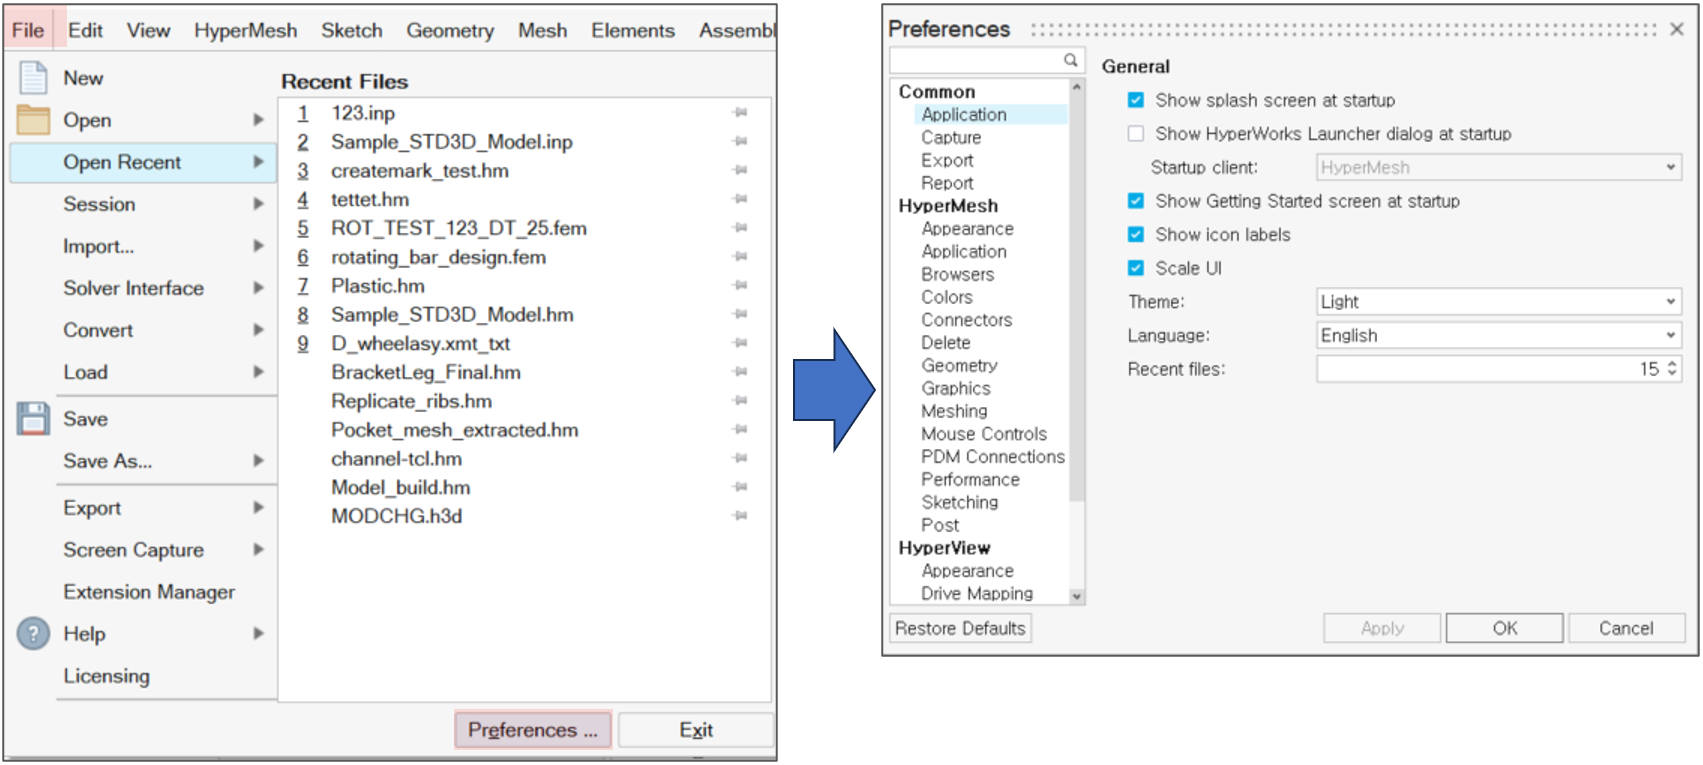The image size is (1703, 765).
Task: Pin the Plastic.hm recent file
Action: point(740,286)
